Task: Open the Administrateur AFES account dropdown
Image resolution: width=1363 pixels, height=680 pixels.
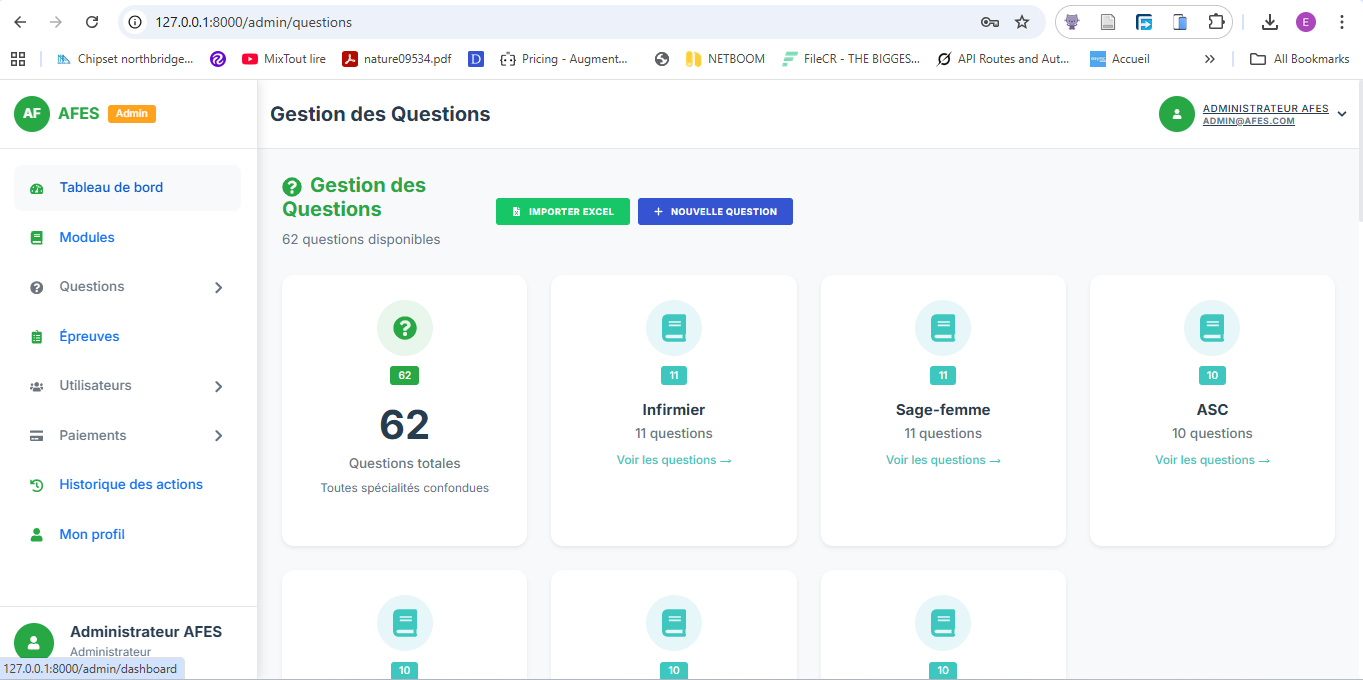Action: click(x=1341, y=115)
